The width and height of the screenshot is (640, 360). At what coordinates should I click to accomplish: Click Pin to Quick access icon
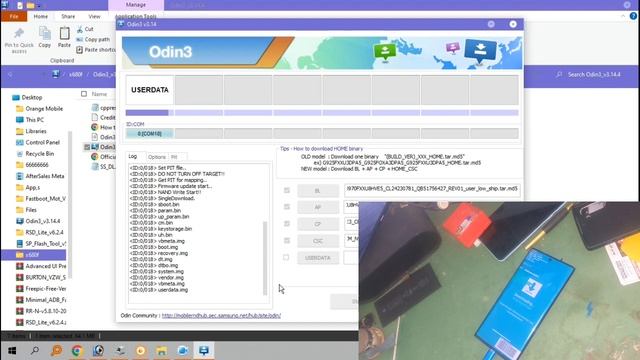coord(19,33)
